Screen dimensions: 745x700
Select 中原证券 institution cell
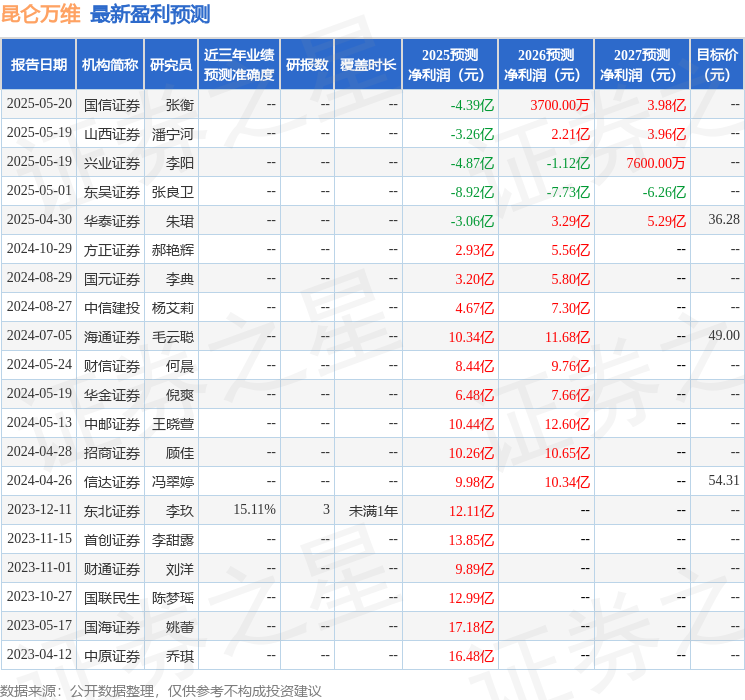(x=112, y=656)
